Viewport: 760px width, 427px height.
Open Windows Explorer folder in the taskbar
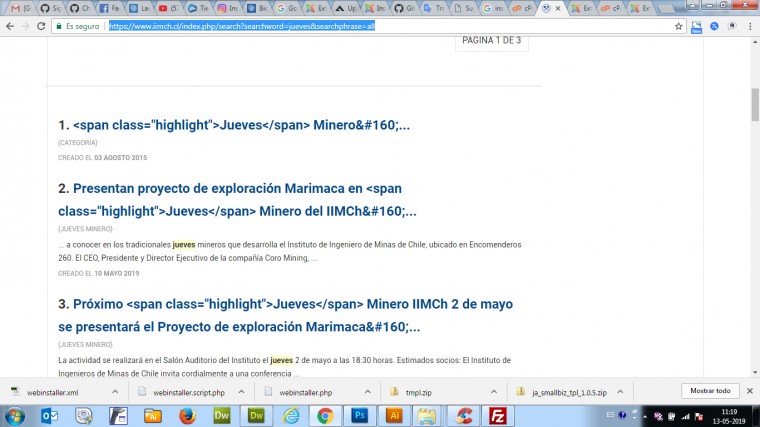427,416
